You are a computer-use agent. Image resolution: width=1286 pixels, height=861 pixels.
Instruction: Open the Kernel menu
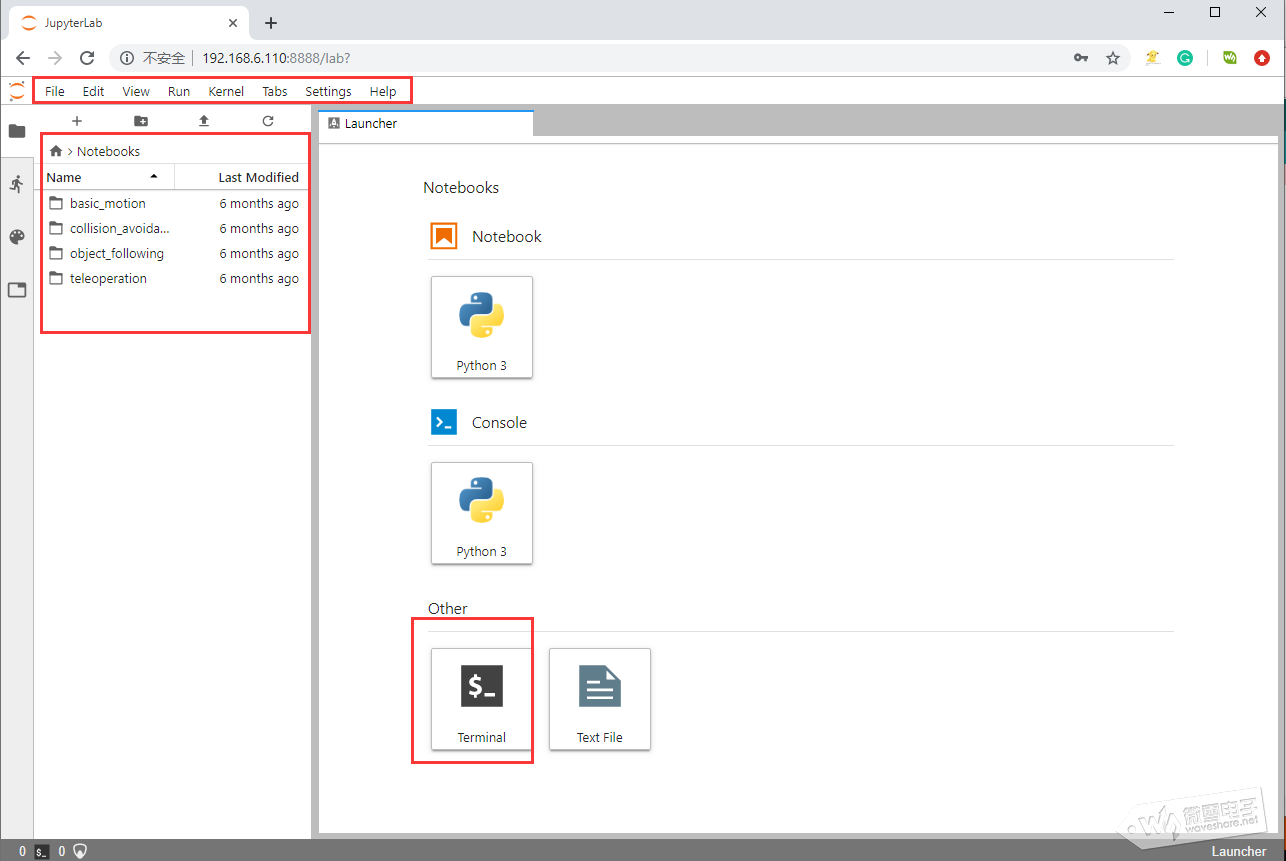click(x=226, y=91)
